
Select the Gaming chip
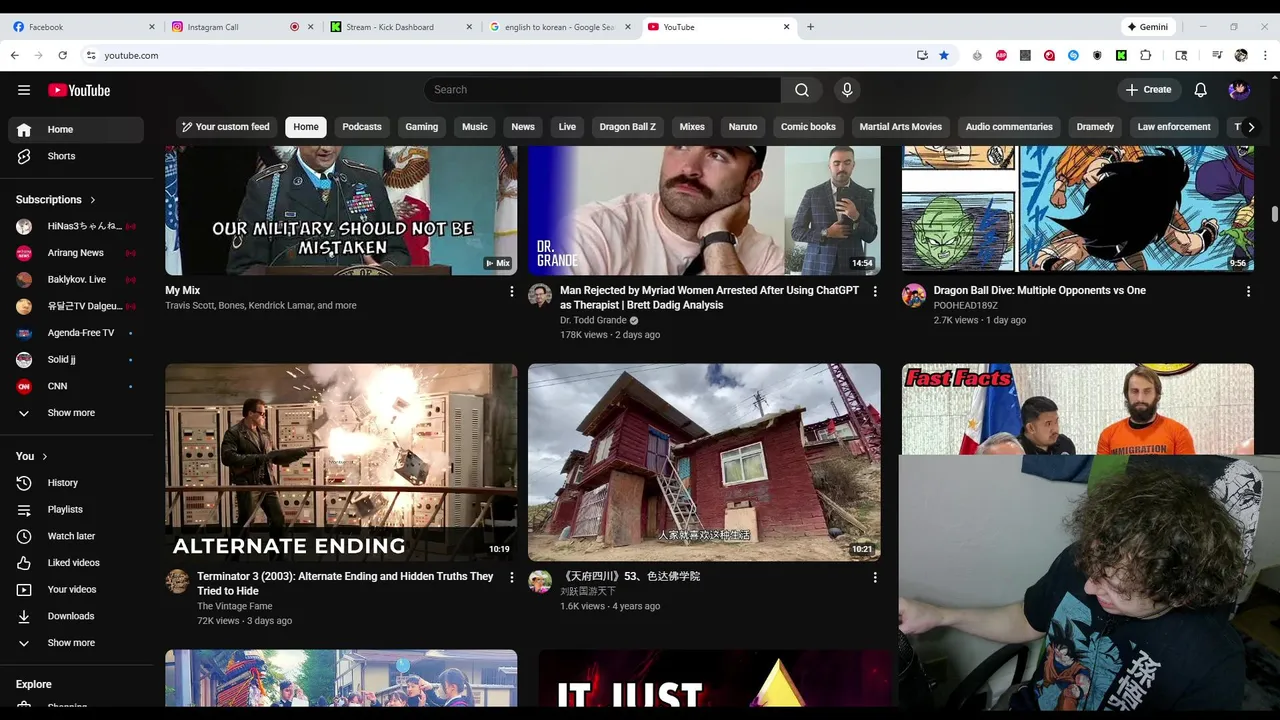[x=421, y=127]
